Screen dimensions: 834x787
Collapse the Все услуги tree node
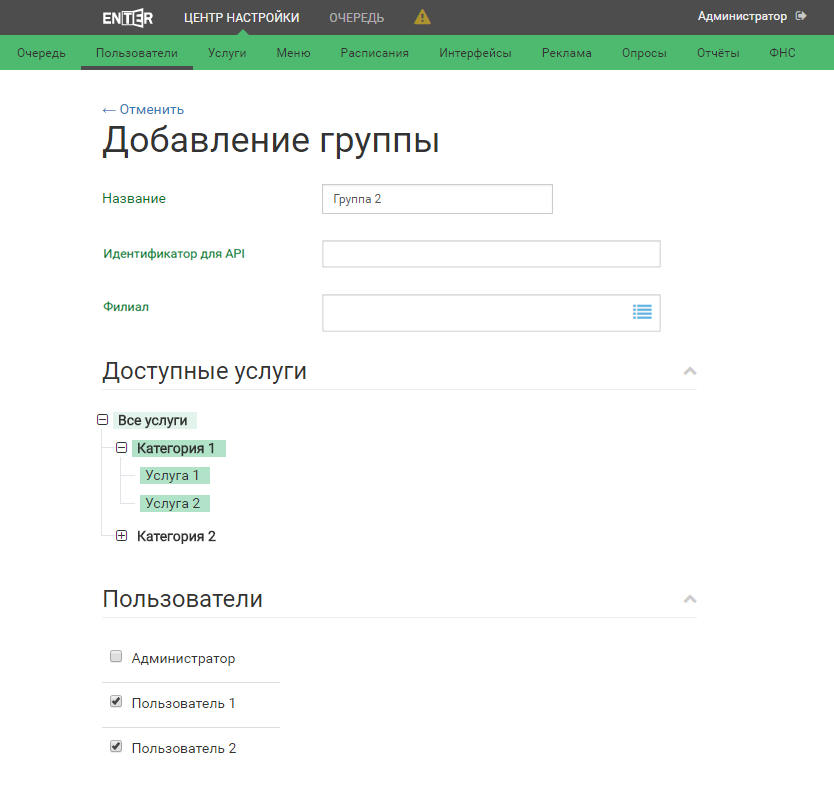(x=103, y=420)
